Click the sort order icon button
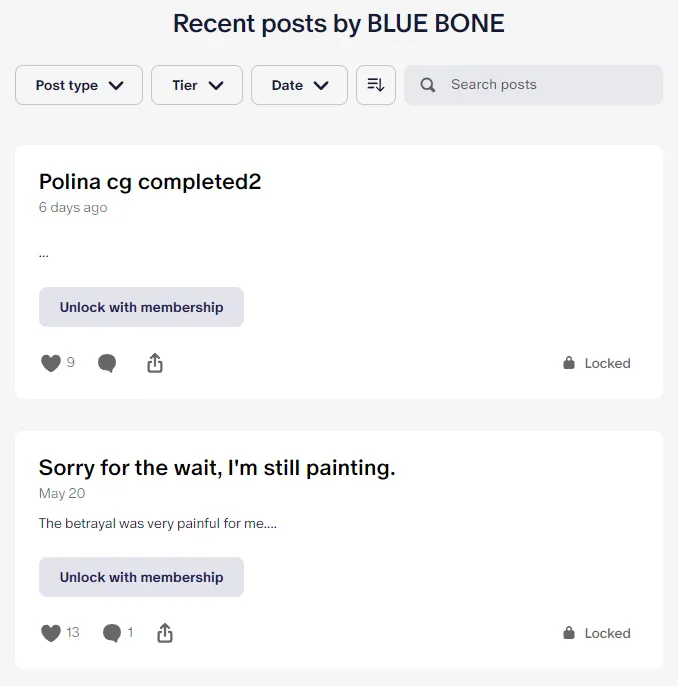This screenshot has height=686, width=678. pos(376,85)
